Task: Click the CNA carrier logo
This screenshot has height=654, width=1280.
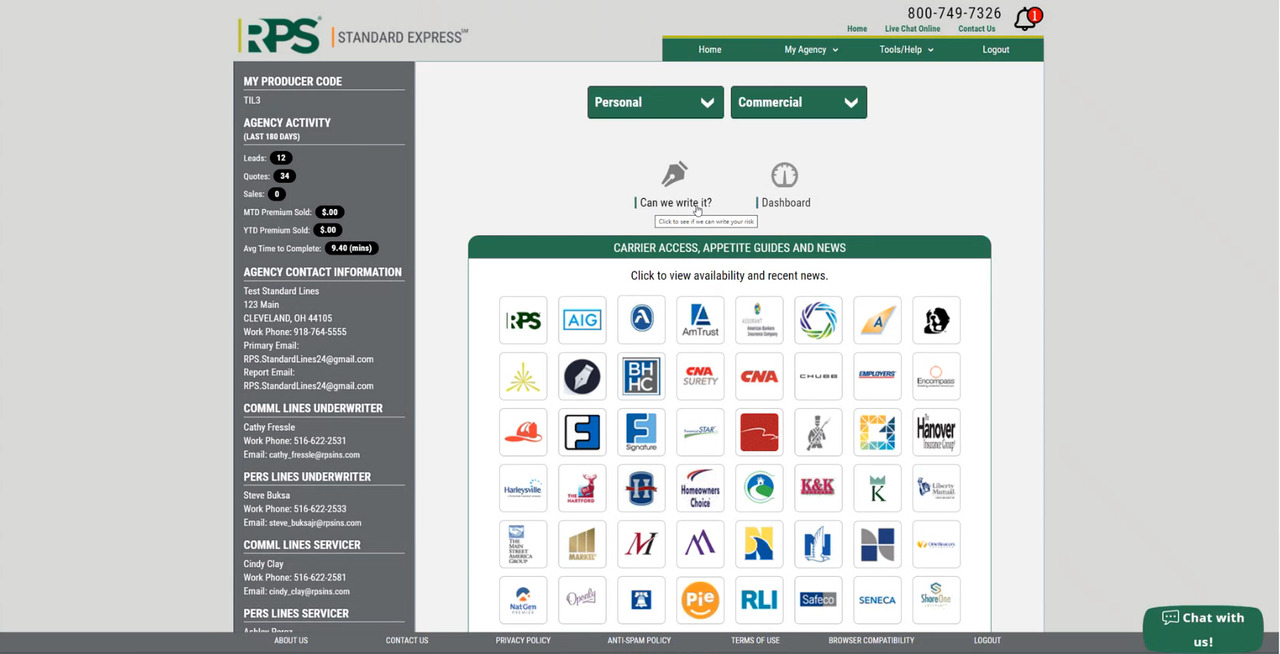Action: [759, 376]
